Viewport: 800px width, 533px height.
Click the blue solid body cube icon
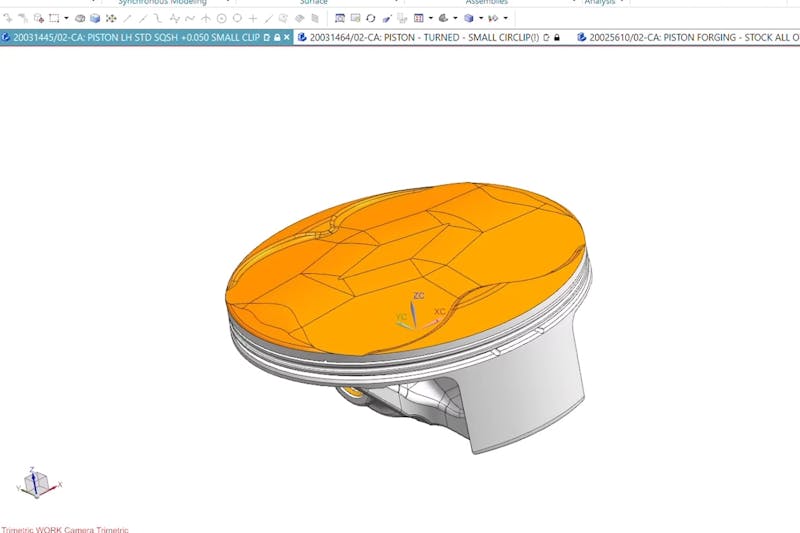tap(95, 18)
